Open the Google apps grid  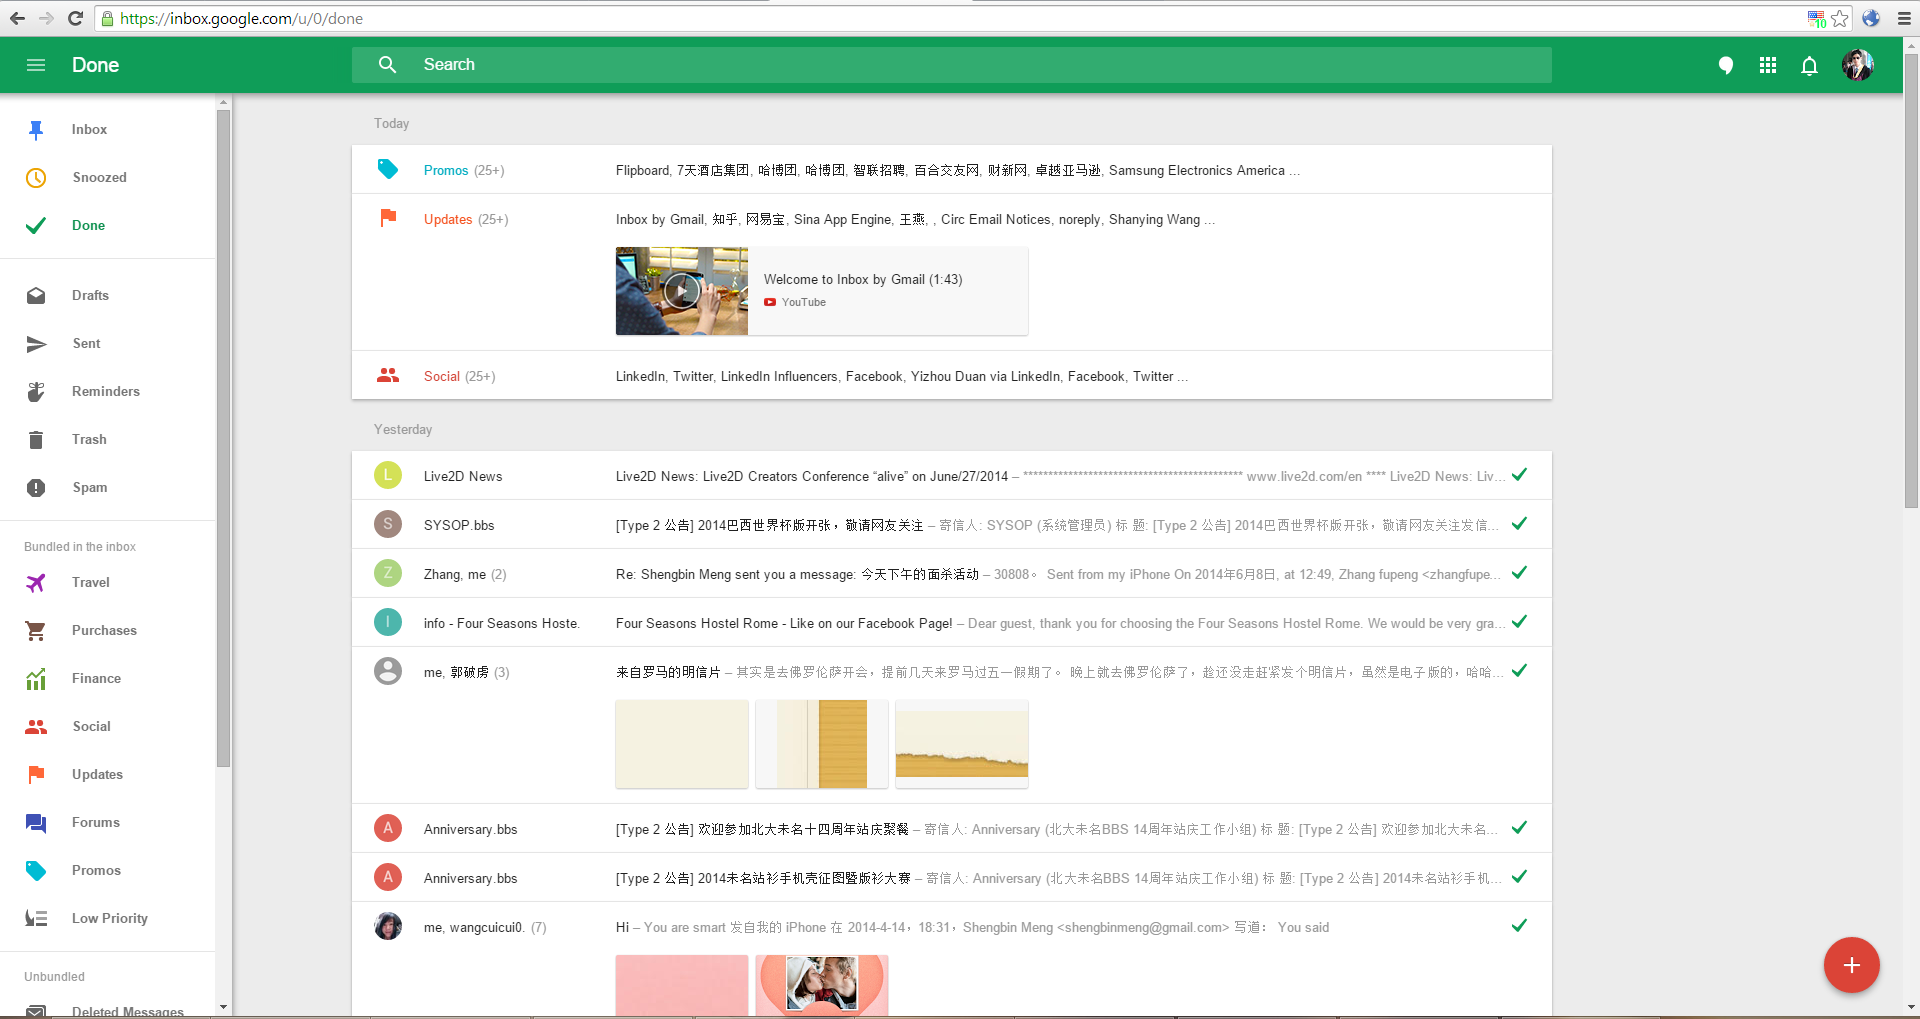(1768, 65)
